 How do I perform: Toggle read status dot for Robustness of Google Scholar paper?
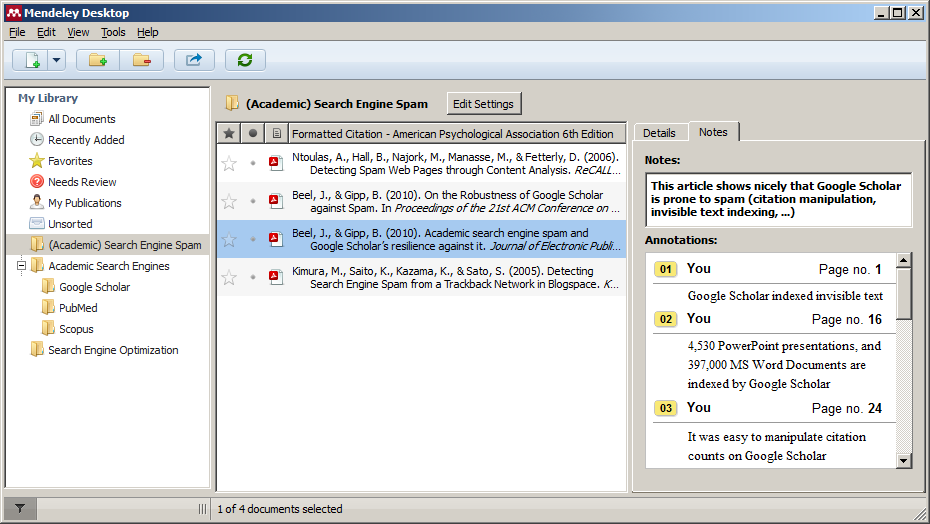(x=253, y=201)
